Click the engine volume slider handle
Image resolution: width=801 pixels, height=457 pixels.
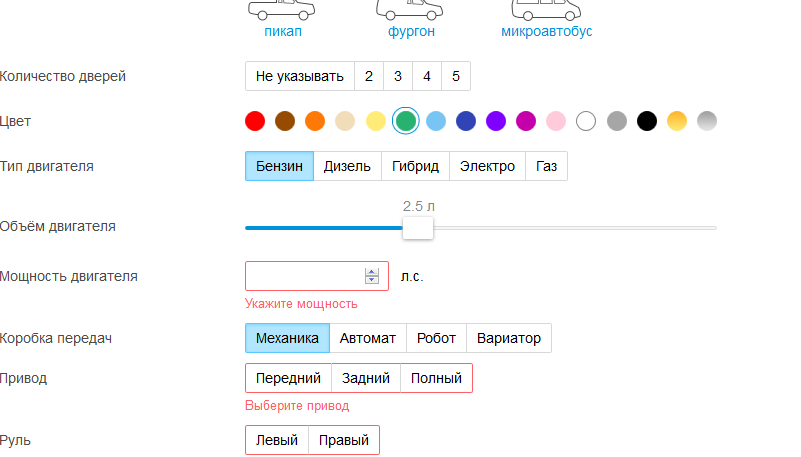coord(418,228)
